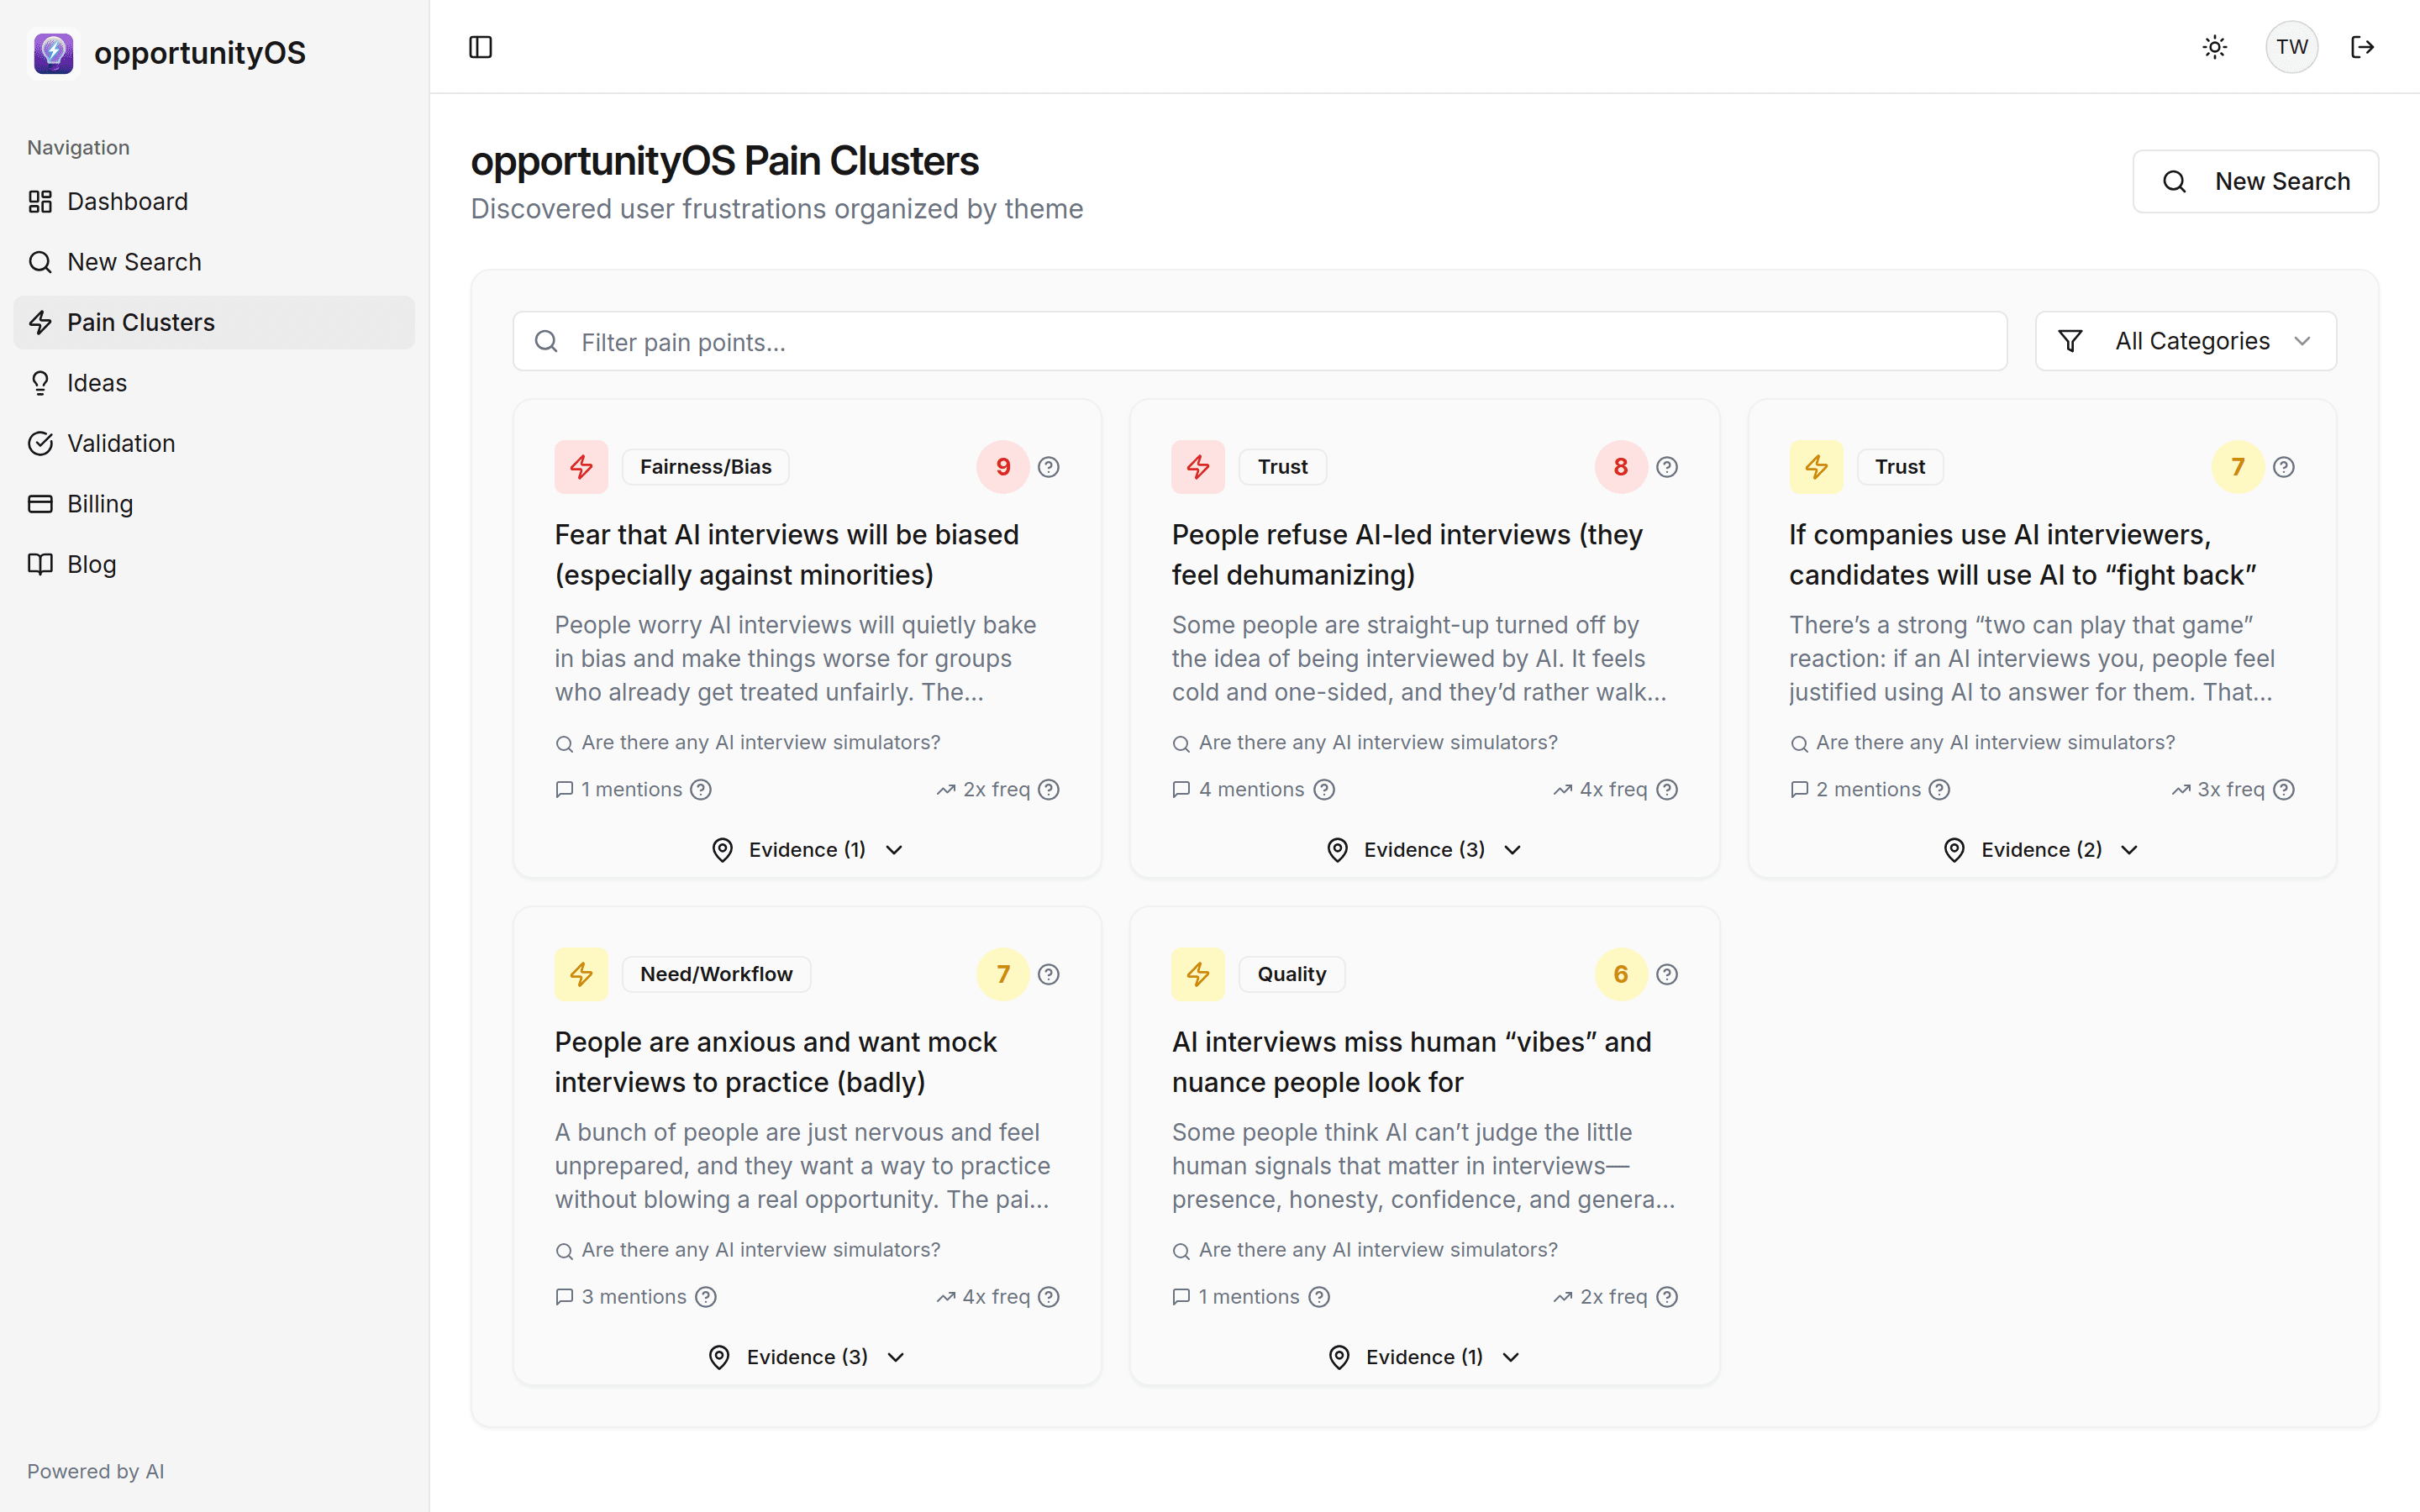
Task: Click the Validation checkmark icon
Action: point(40,443)
